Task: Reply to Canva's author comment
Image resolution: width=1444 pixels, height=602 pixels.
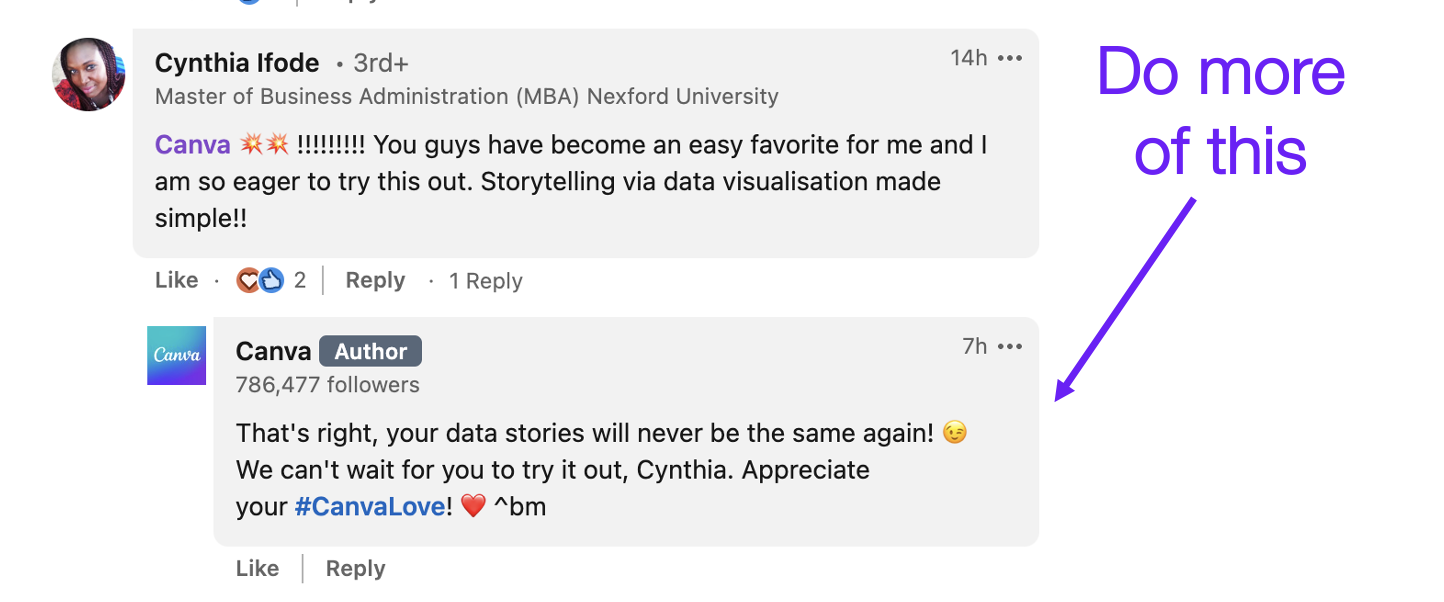Action: click(355, 569)
